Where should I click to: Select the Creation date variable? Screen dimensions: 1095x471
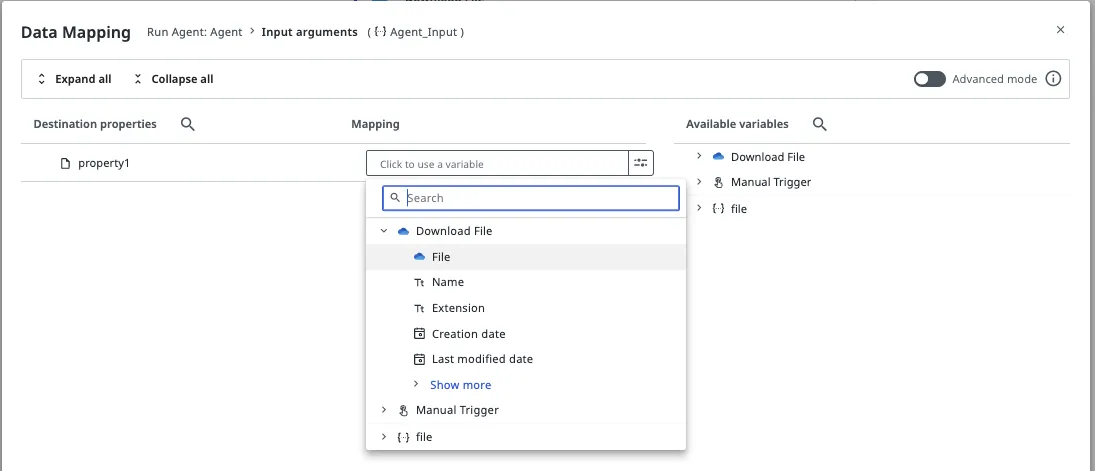coord(468,334)
